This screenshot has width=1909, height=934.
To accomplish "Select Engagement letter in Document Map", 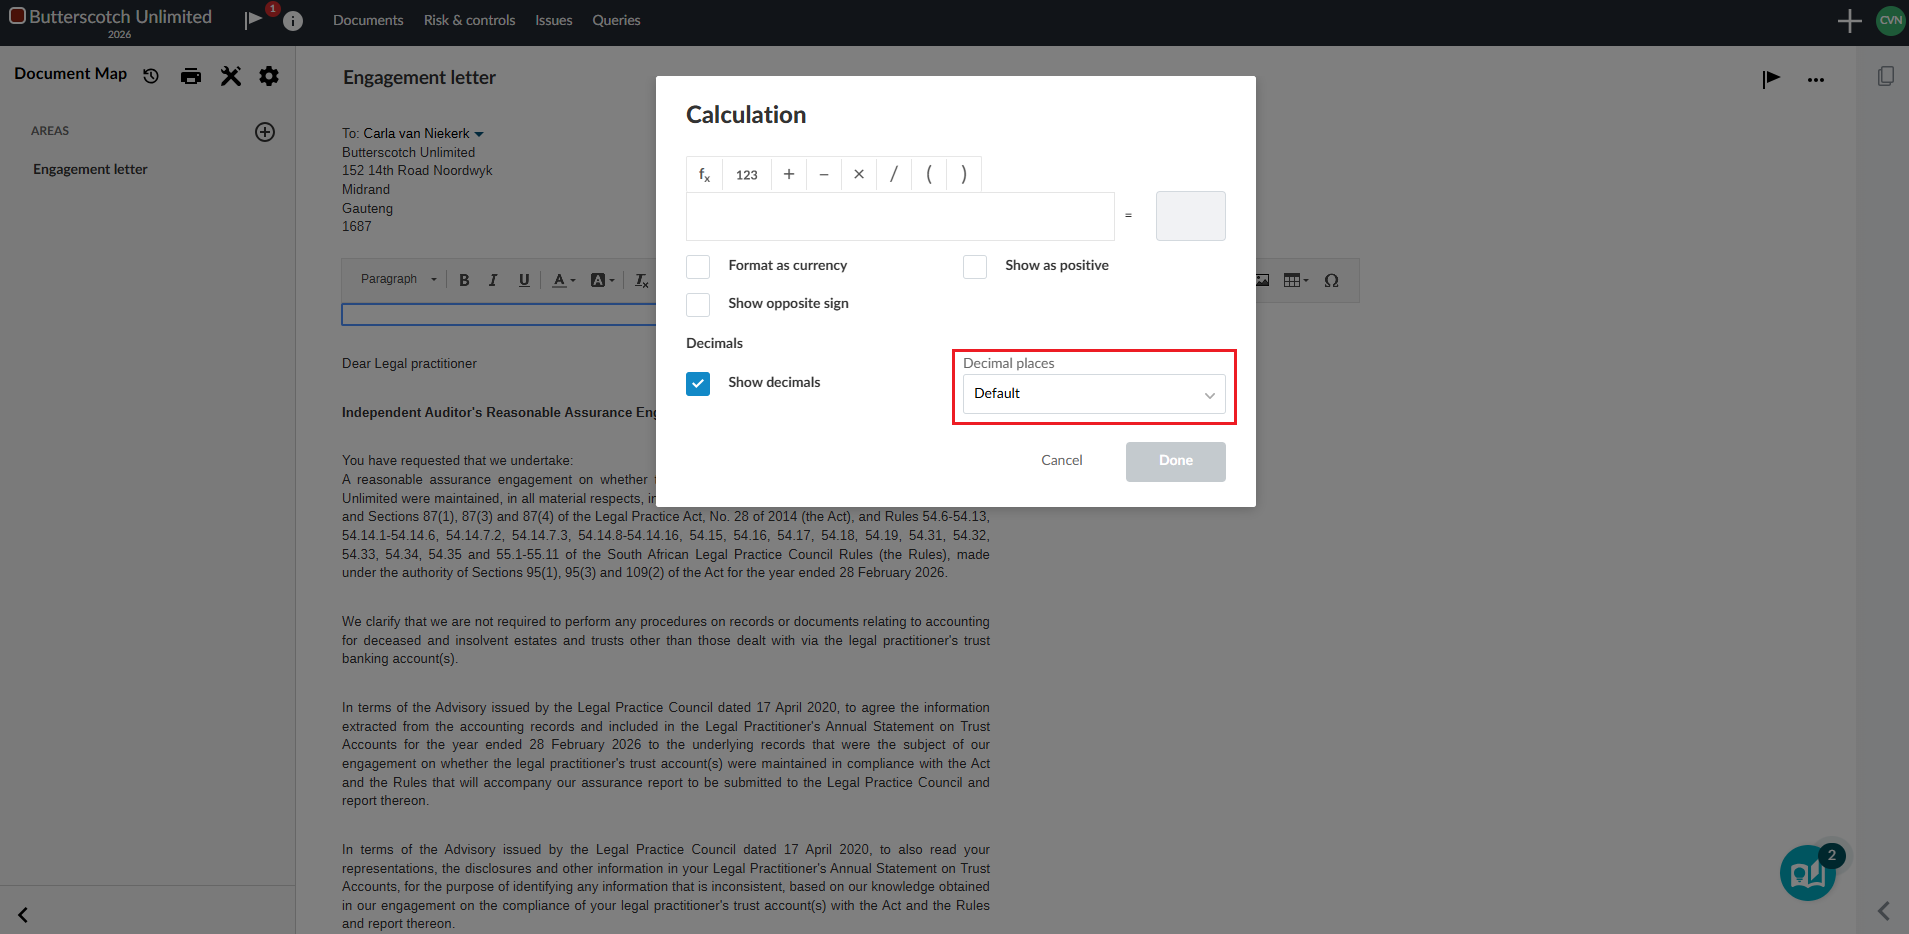I will [90, 170].
